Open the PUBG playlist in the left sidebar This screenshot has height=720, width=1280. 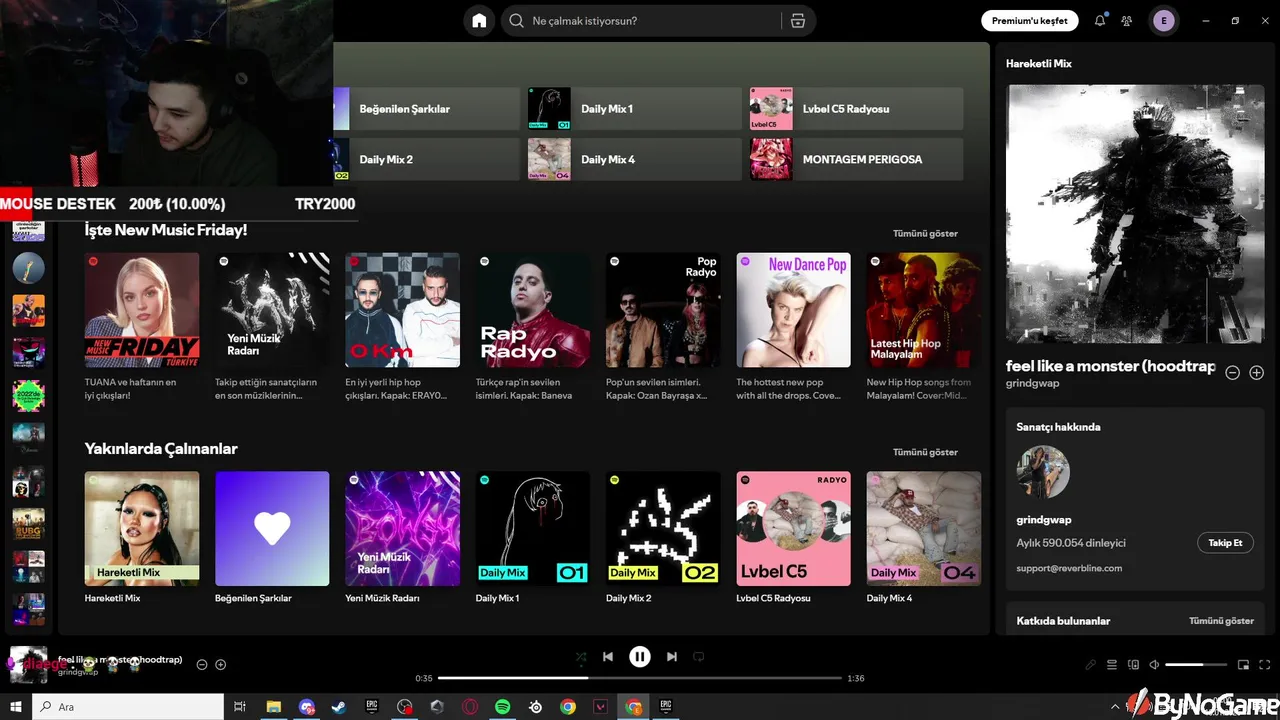(x=28, y=524)
